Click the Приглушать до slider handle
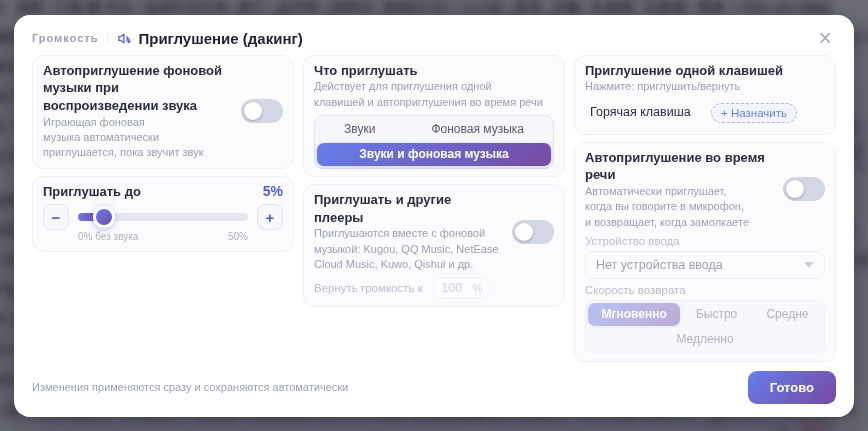This screenshot has height=431, width=868. point(104,217)
